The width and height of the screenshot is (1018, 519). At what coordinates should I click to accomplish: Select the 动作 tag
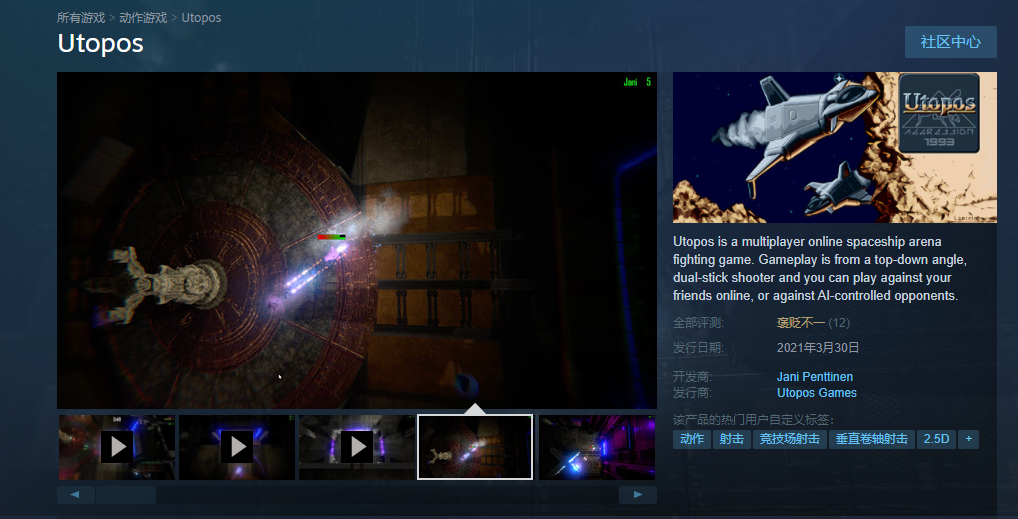click(x=692, y=439)
